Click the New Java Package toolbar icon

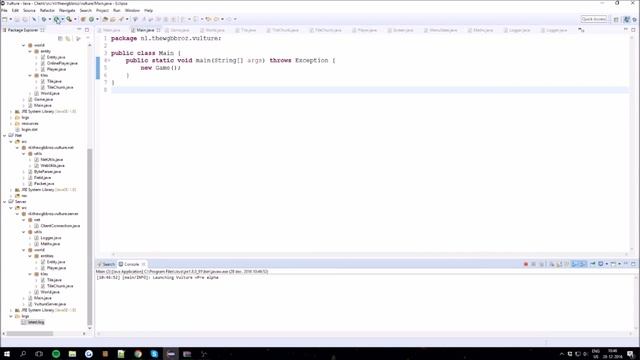coord(83,19)
